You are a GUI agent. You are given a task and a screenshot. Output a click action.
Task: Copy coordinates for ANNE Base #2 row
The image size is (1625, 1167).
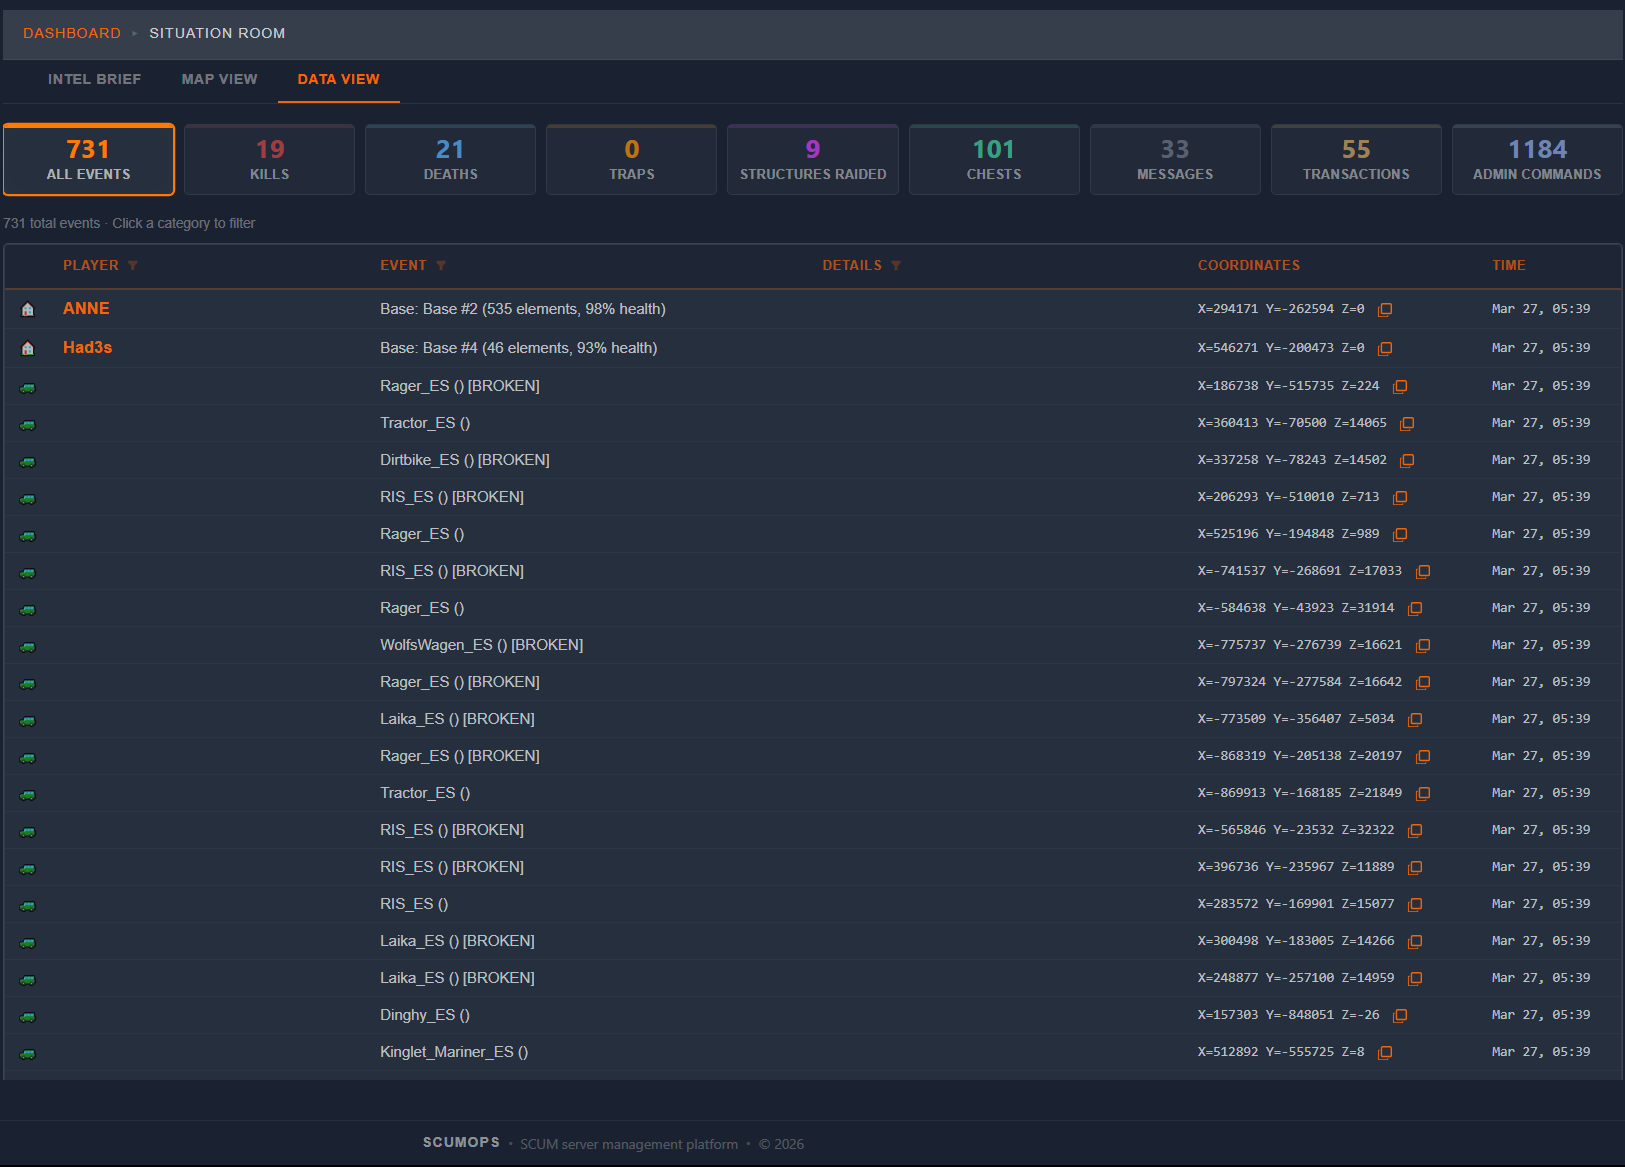1385,310
